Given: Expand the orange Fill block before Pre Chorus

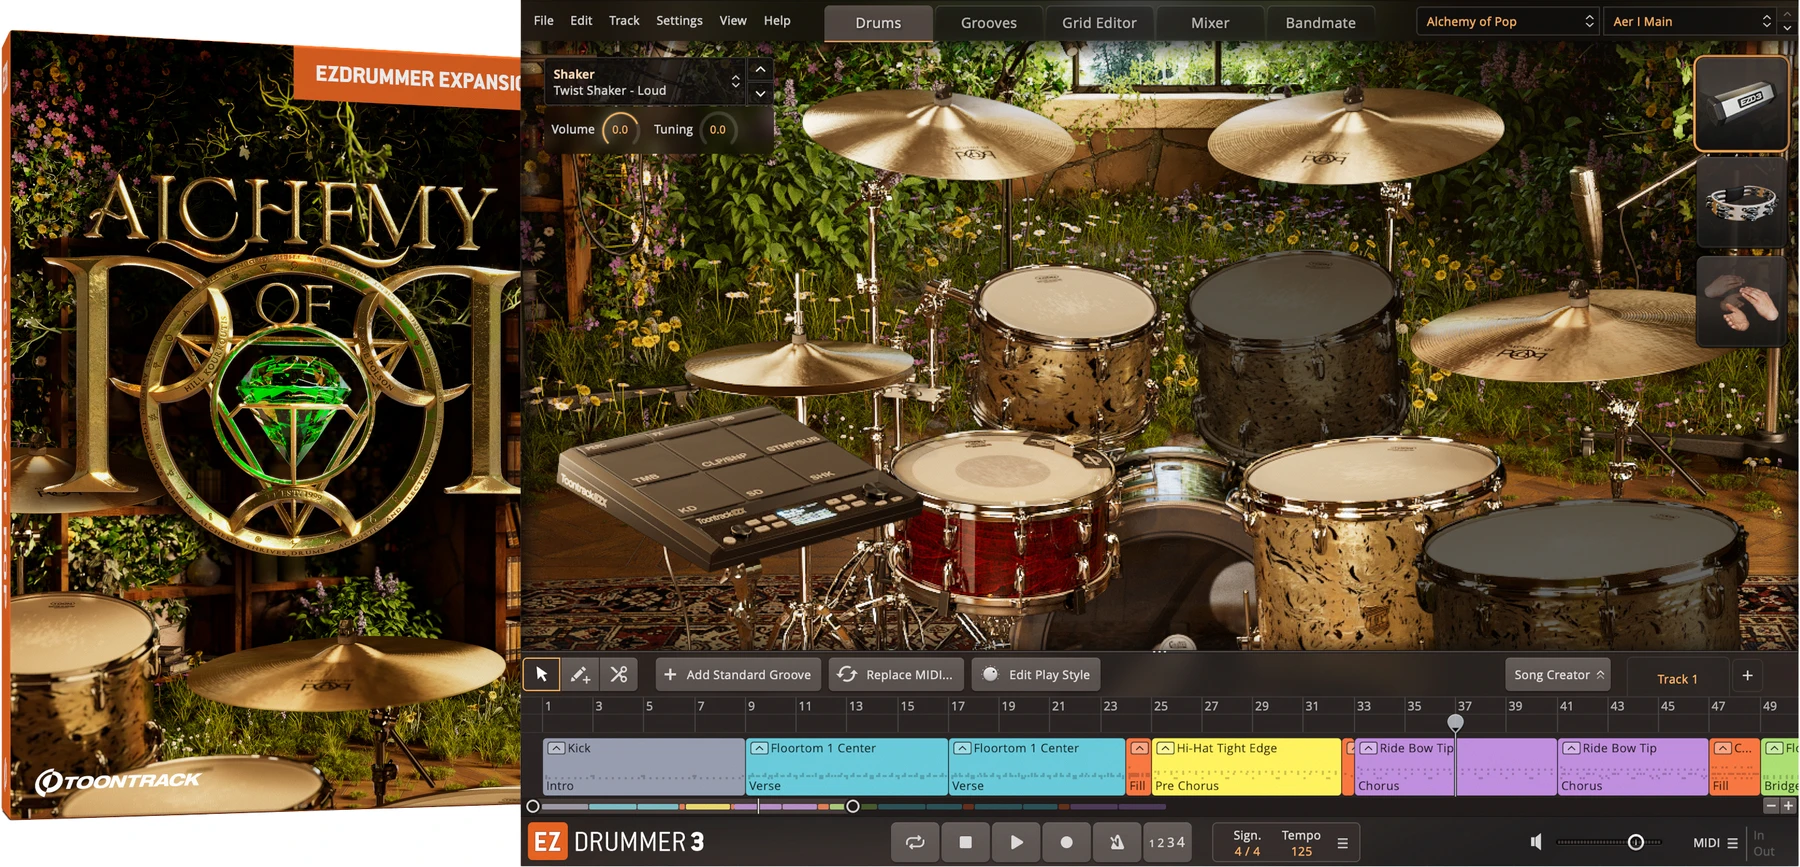Looking at the screenshot, I should [1138, 748].
